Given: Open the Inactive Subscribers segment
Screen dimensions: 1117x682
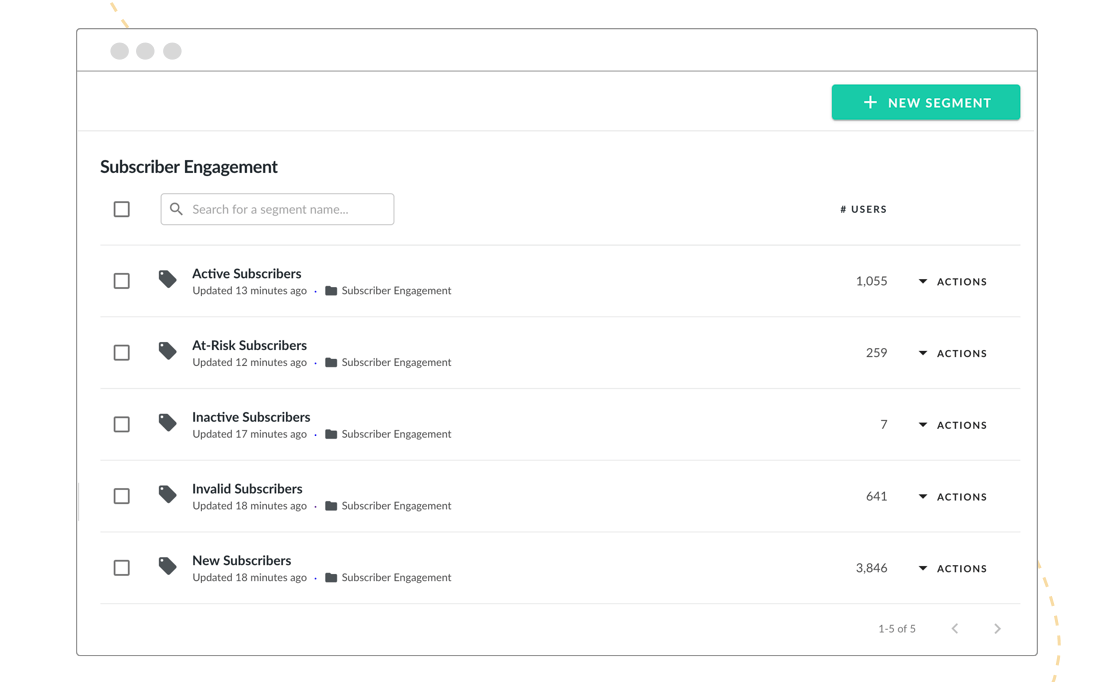Looking at the screenshot, I should [251, 417].
